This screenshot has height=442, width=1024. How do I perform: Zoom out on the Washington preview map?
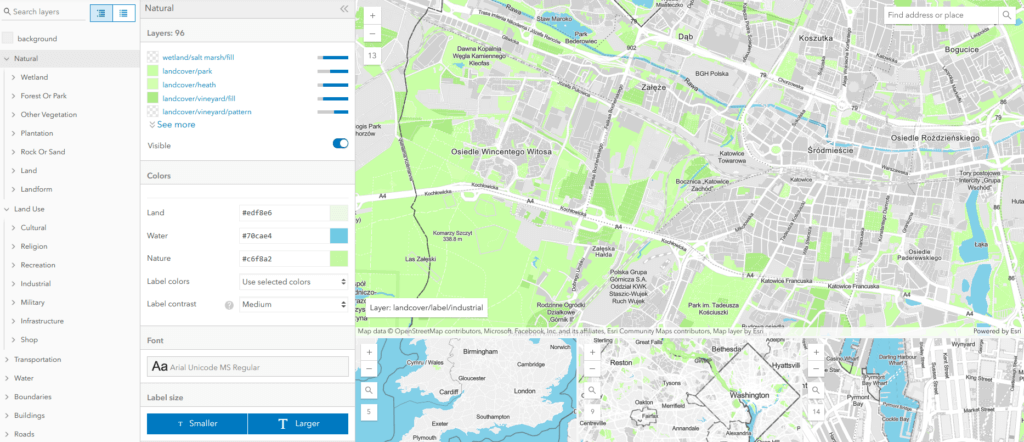click(592, 368)
